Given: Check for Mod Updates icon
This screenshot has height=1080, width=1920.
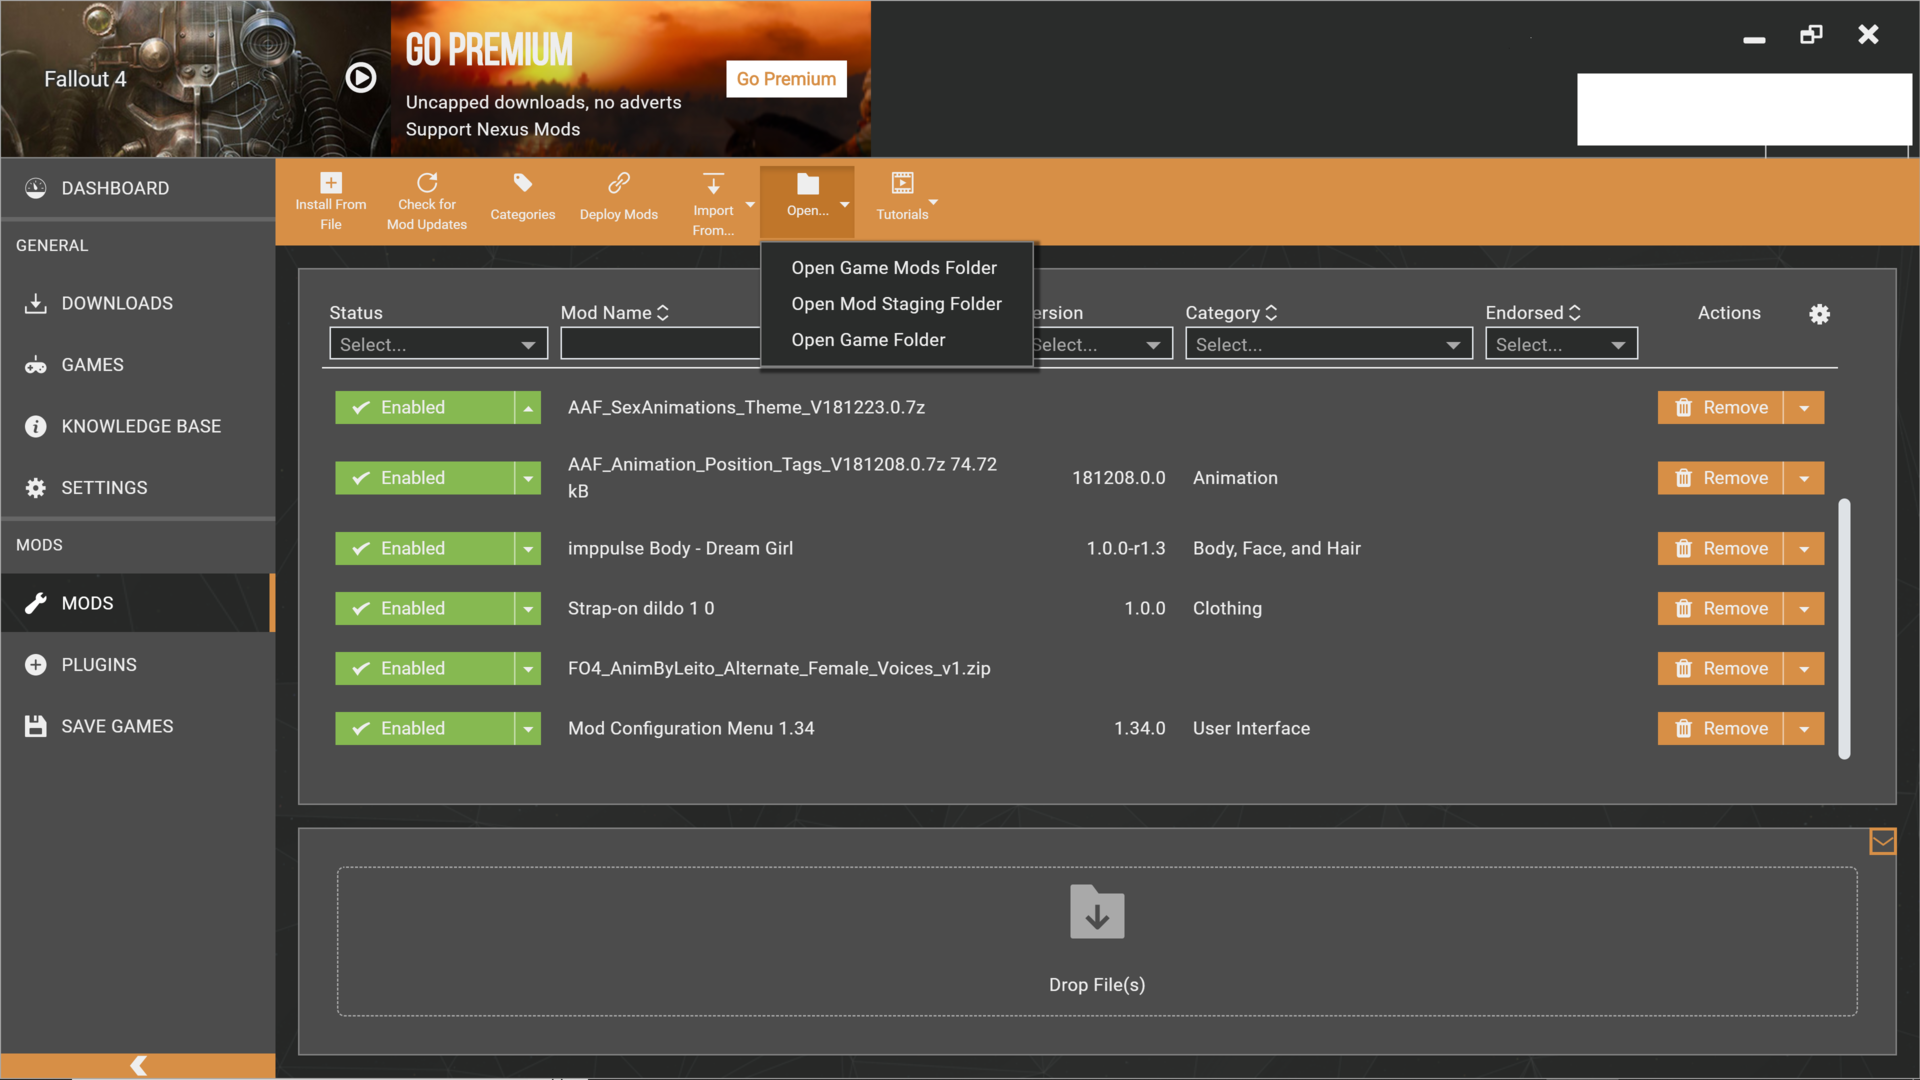Looking at the screenshot, I should pyautogui.click(x=427, y=183).
